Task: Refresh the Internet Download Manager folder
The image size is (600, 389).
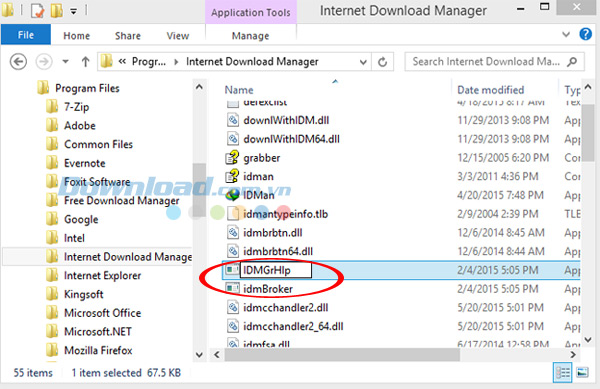Action: 382,62
